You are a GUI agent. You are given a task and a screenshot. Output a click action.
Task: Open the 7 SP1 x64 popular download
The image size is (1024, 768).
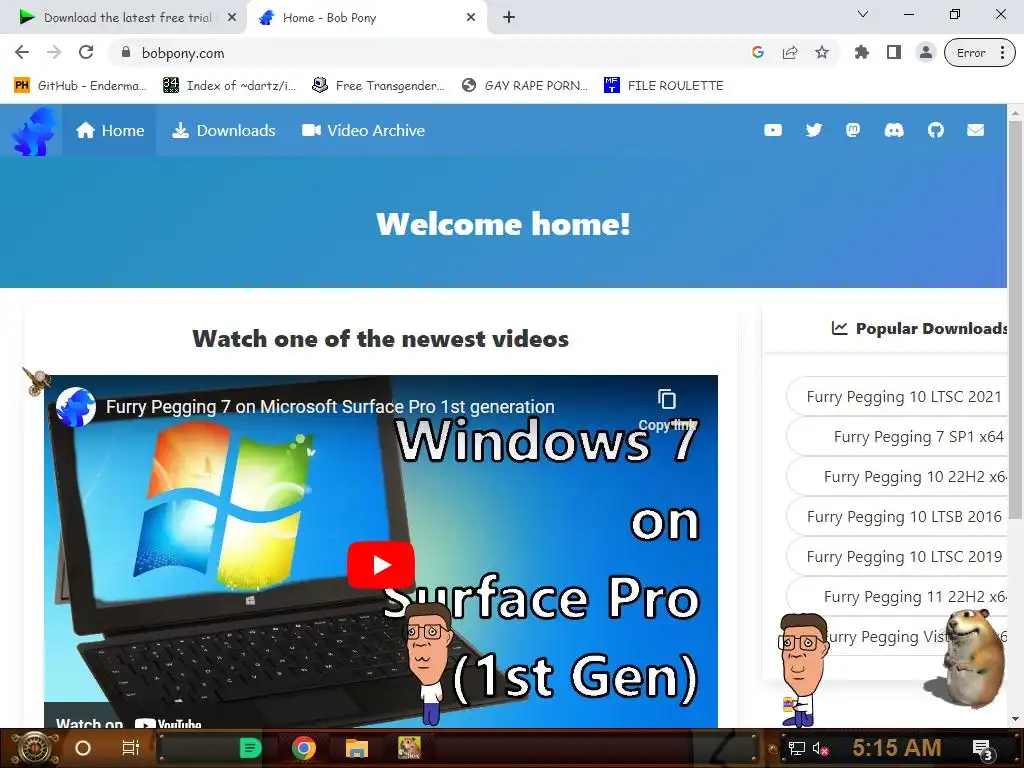pyautogui.click(x=898, y=436)
